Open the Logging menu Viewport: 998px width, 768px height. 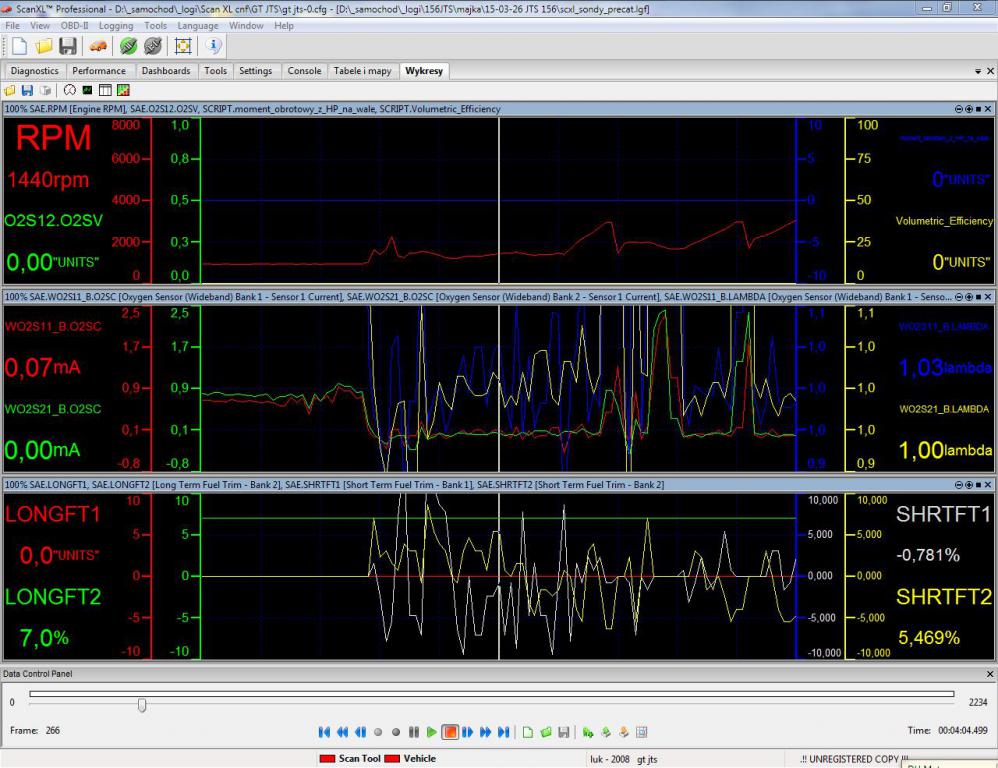point(116,25)
